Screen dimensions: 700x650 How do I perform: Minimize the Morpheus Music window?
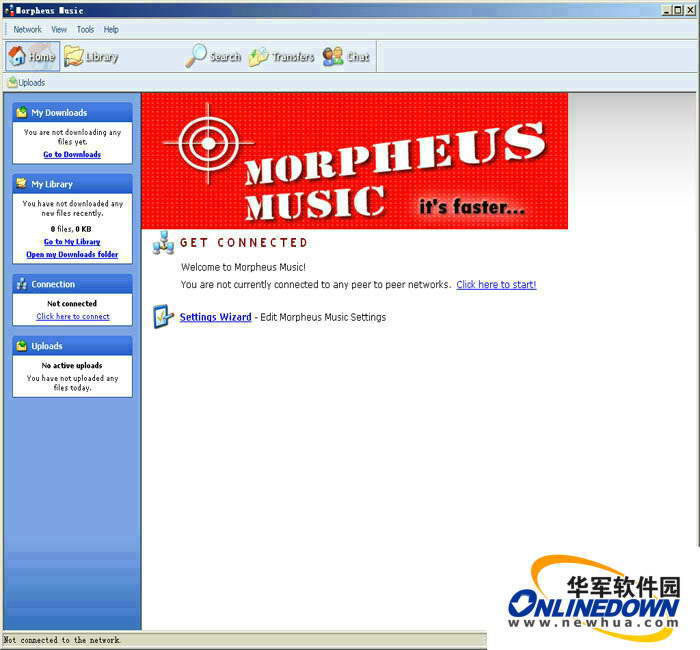tap(667, 10)
